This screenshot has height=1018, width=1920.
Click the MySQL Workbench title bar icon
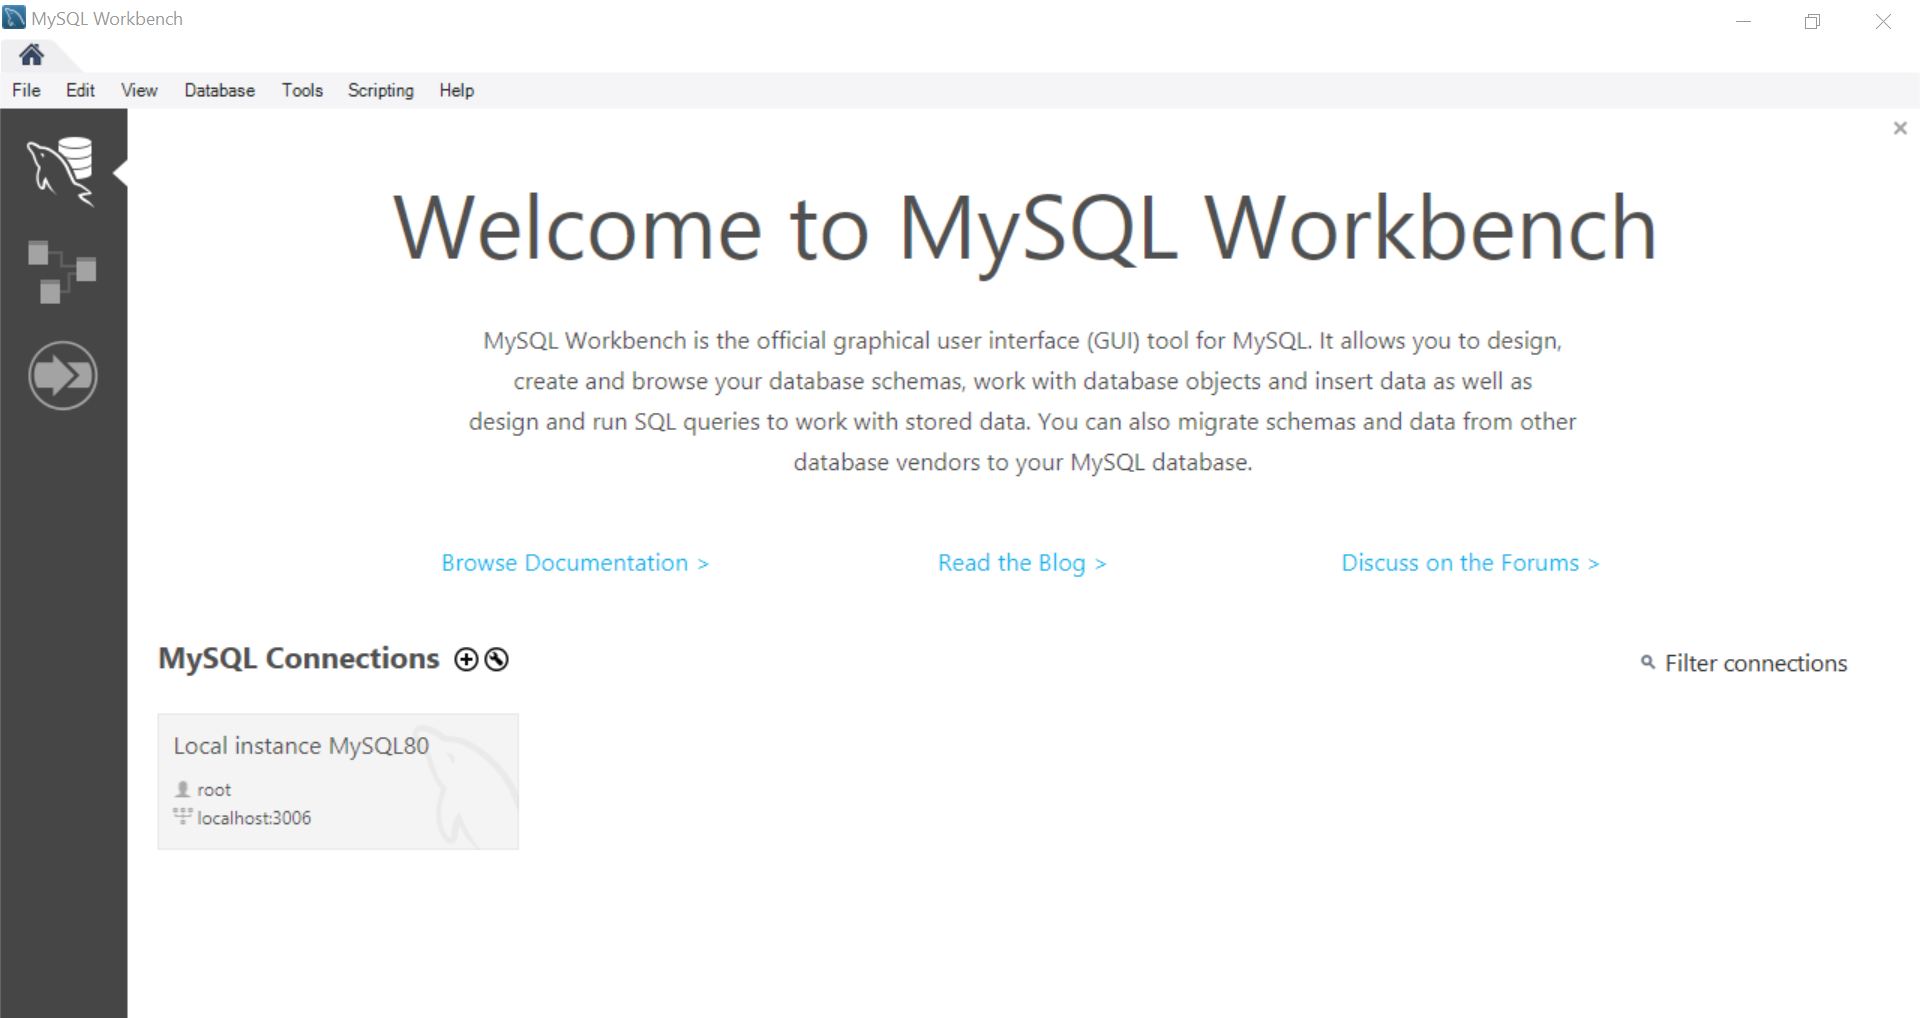pos(14,17)
